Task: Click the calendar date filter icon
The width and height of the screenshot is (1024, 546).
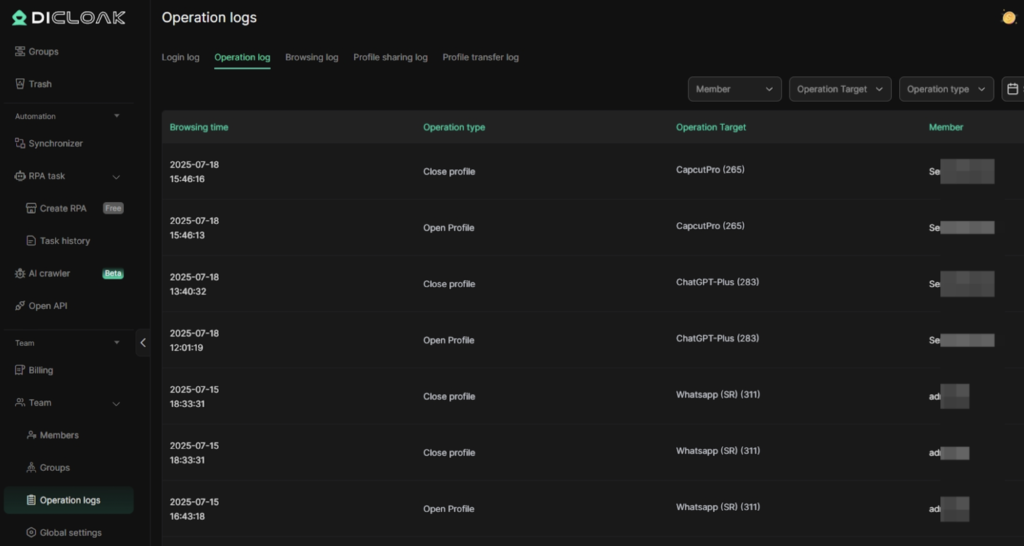Action: [x=1012, y=89]
